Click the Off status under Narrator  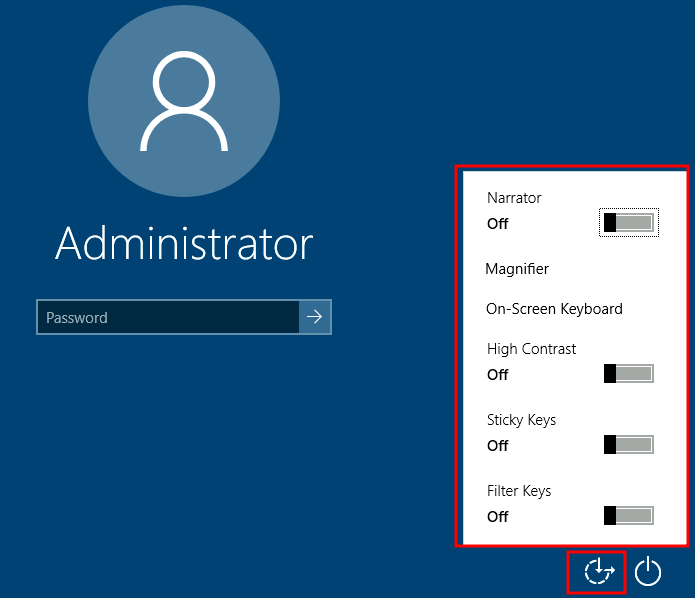point(498,224)
